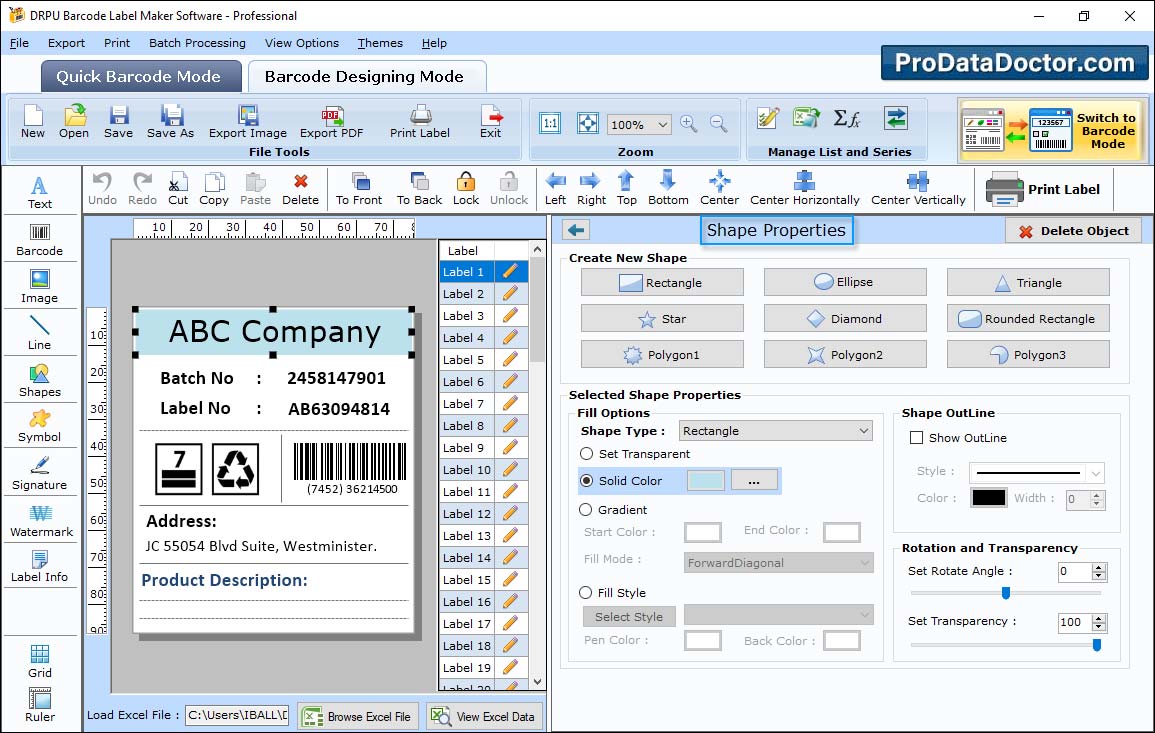Create a new Rounded Rectangle shape
The image size is (1155, 733).
pos(1028,319)
